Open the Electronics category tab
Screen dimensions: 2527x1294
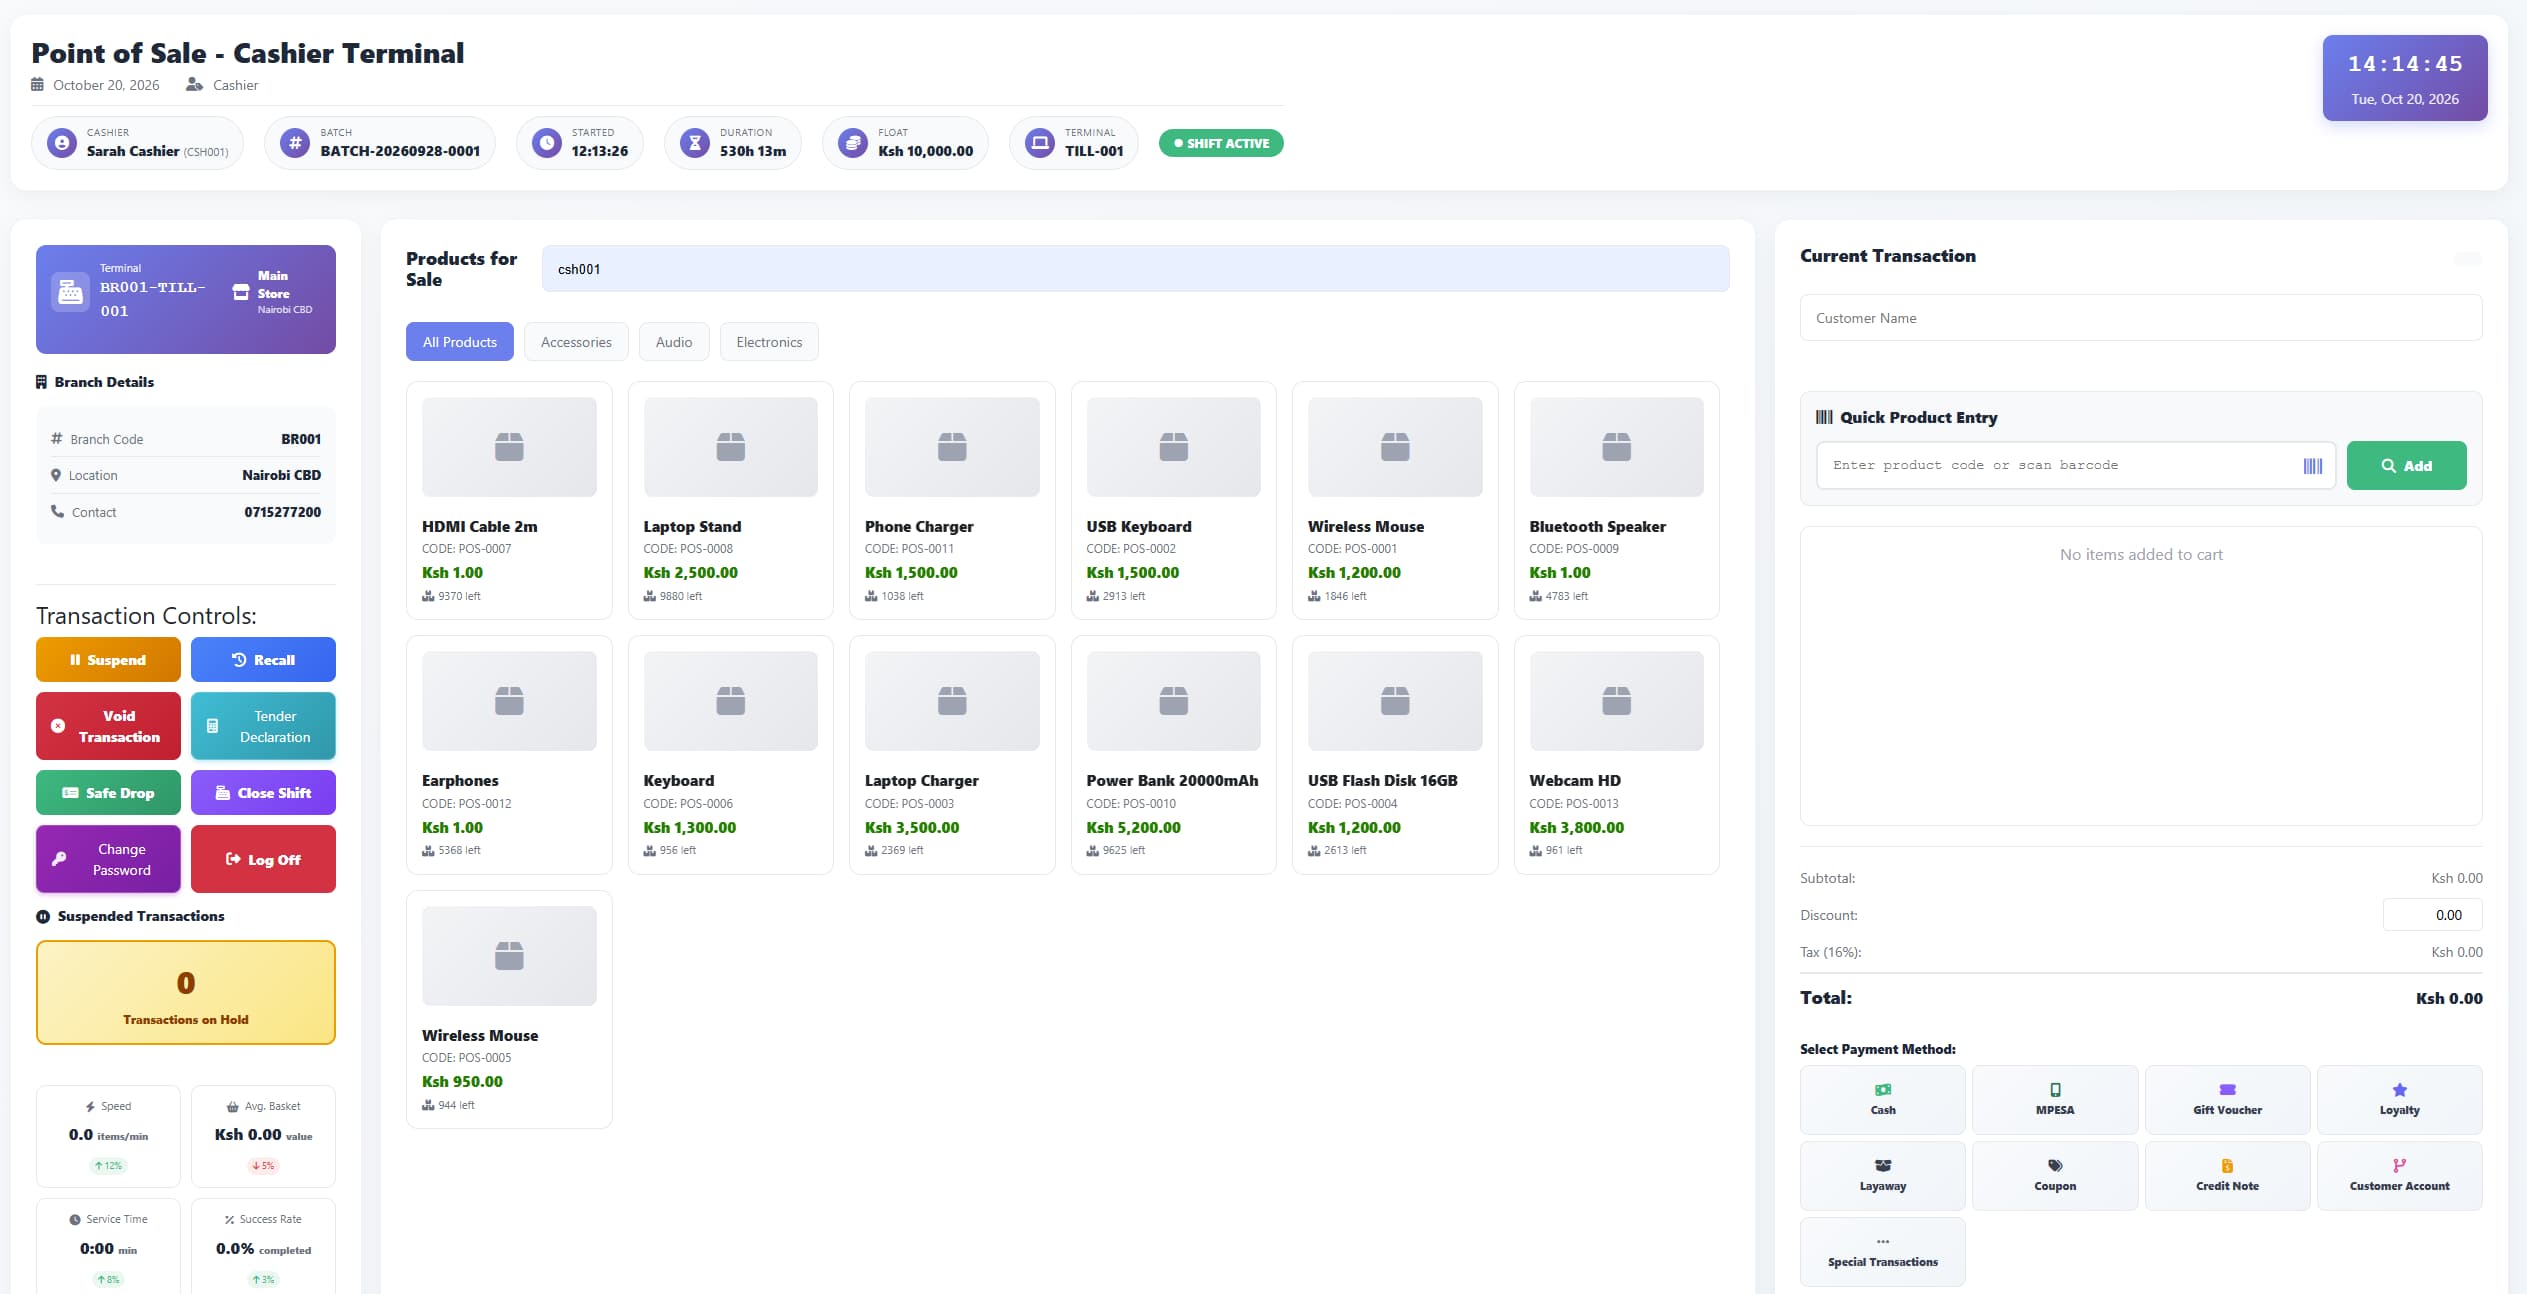pos(769,342)
